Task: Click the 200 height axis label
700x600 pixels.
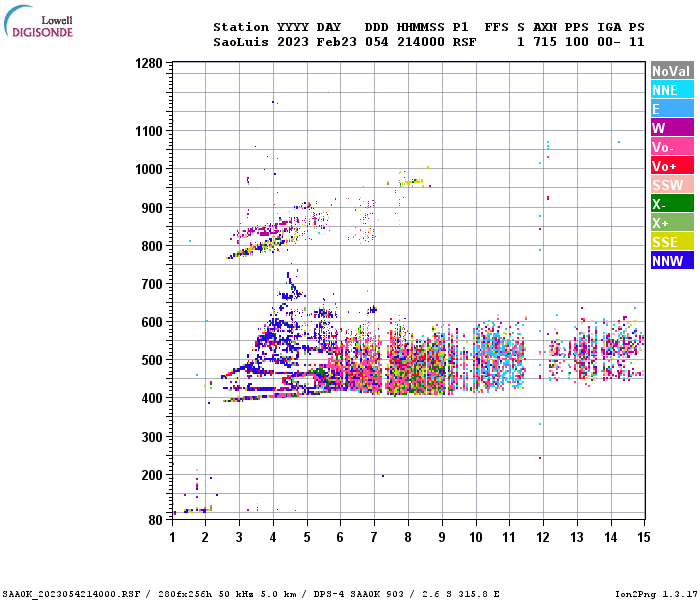Action: pos(152,475)
